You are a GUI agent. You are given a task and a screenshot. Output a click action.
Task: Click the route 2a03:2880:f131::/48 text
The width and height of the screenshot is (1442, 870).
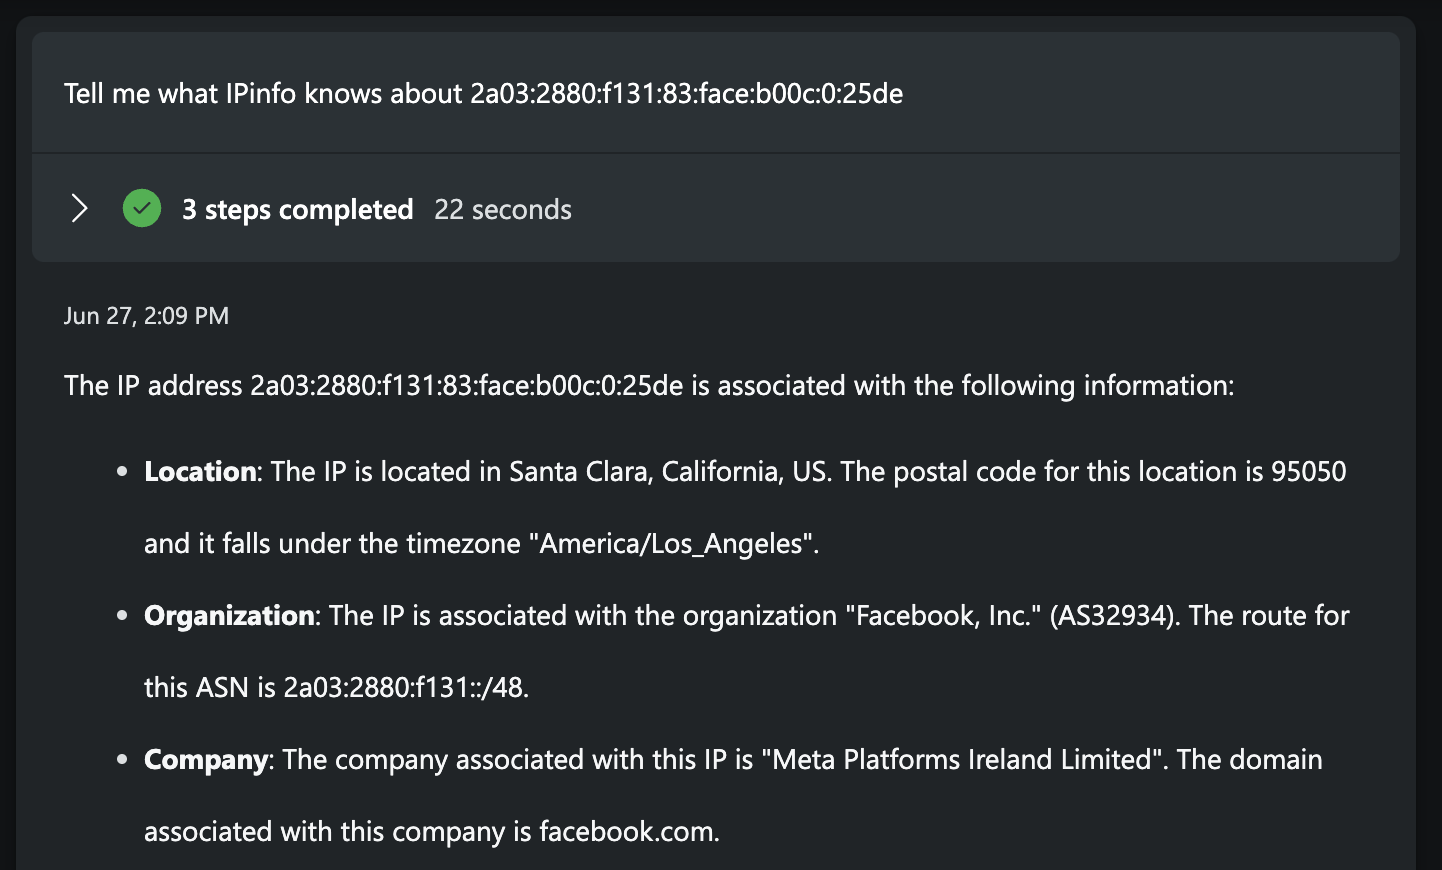click(x=403, y=687)
